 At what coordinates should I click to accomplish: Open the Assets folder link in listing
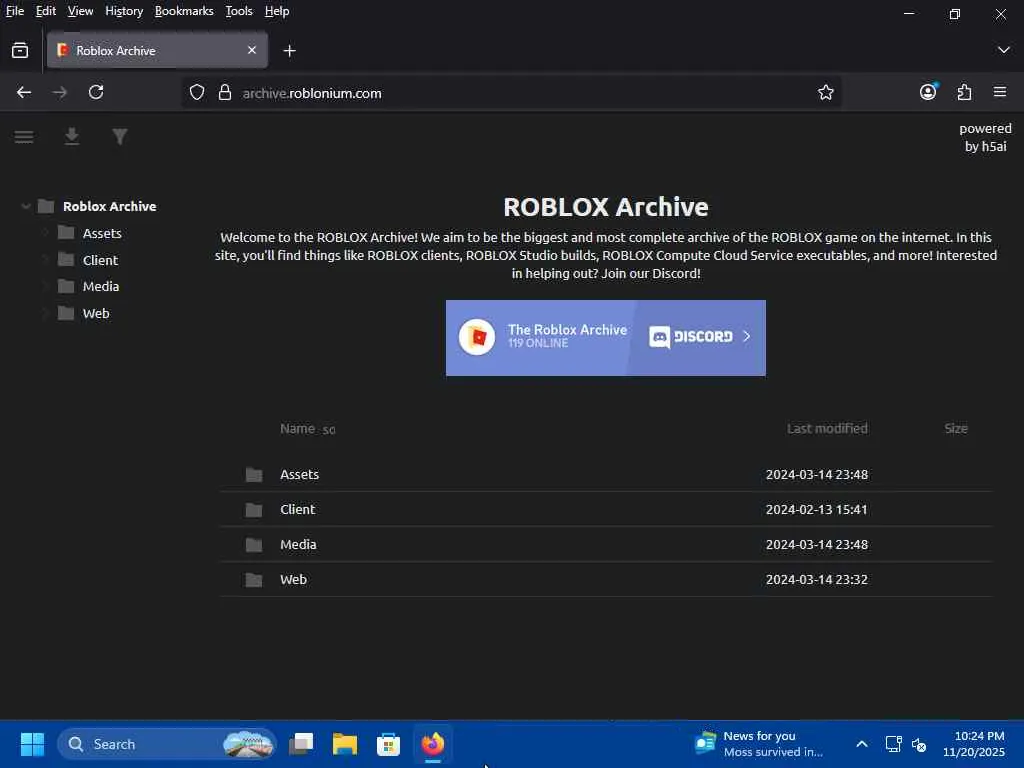(300, 475)
